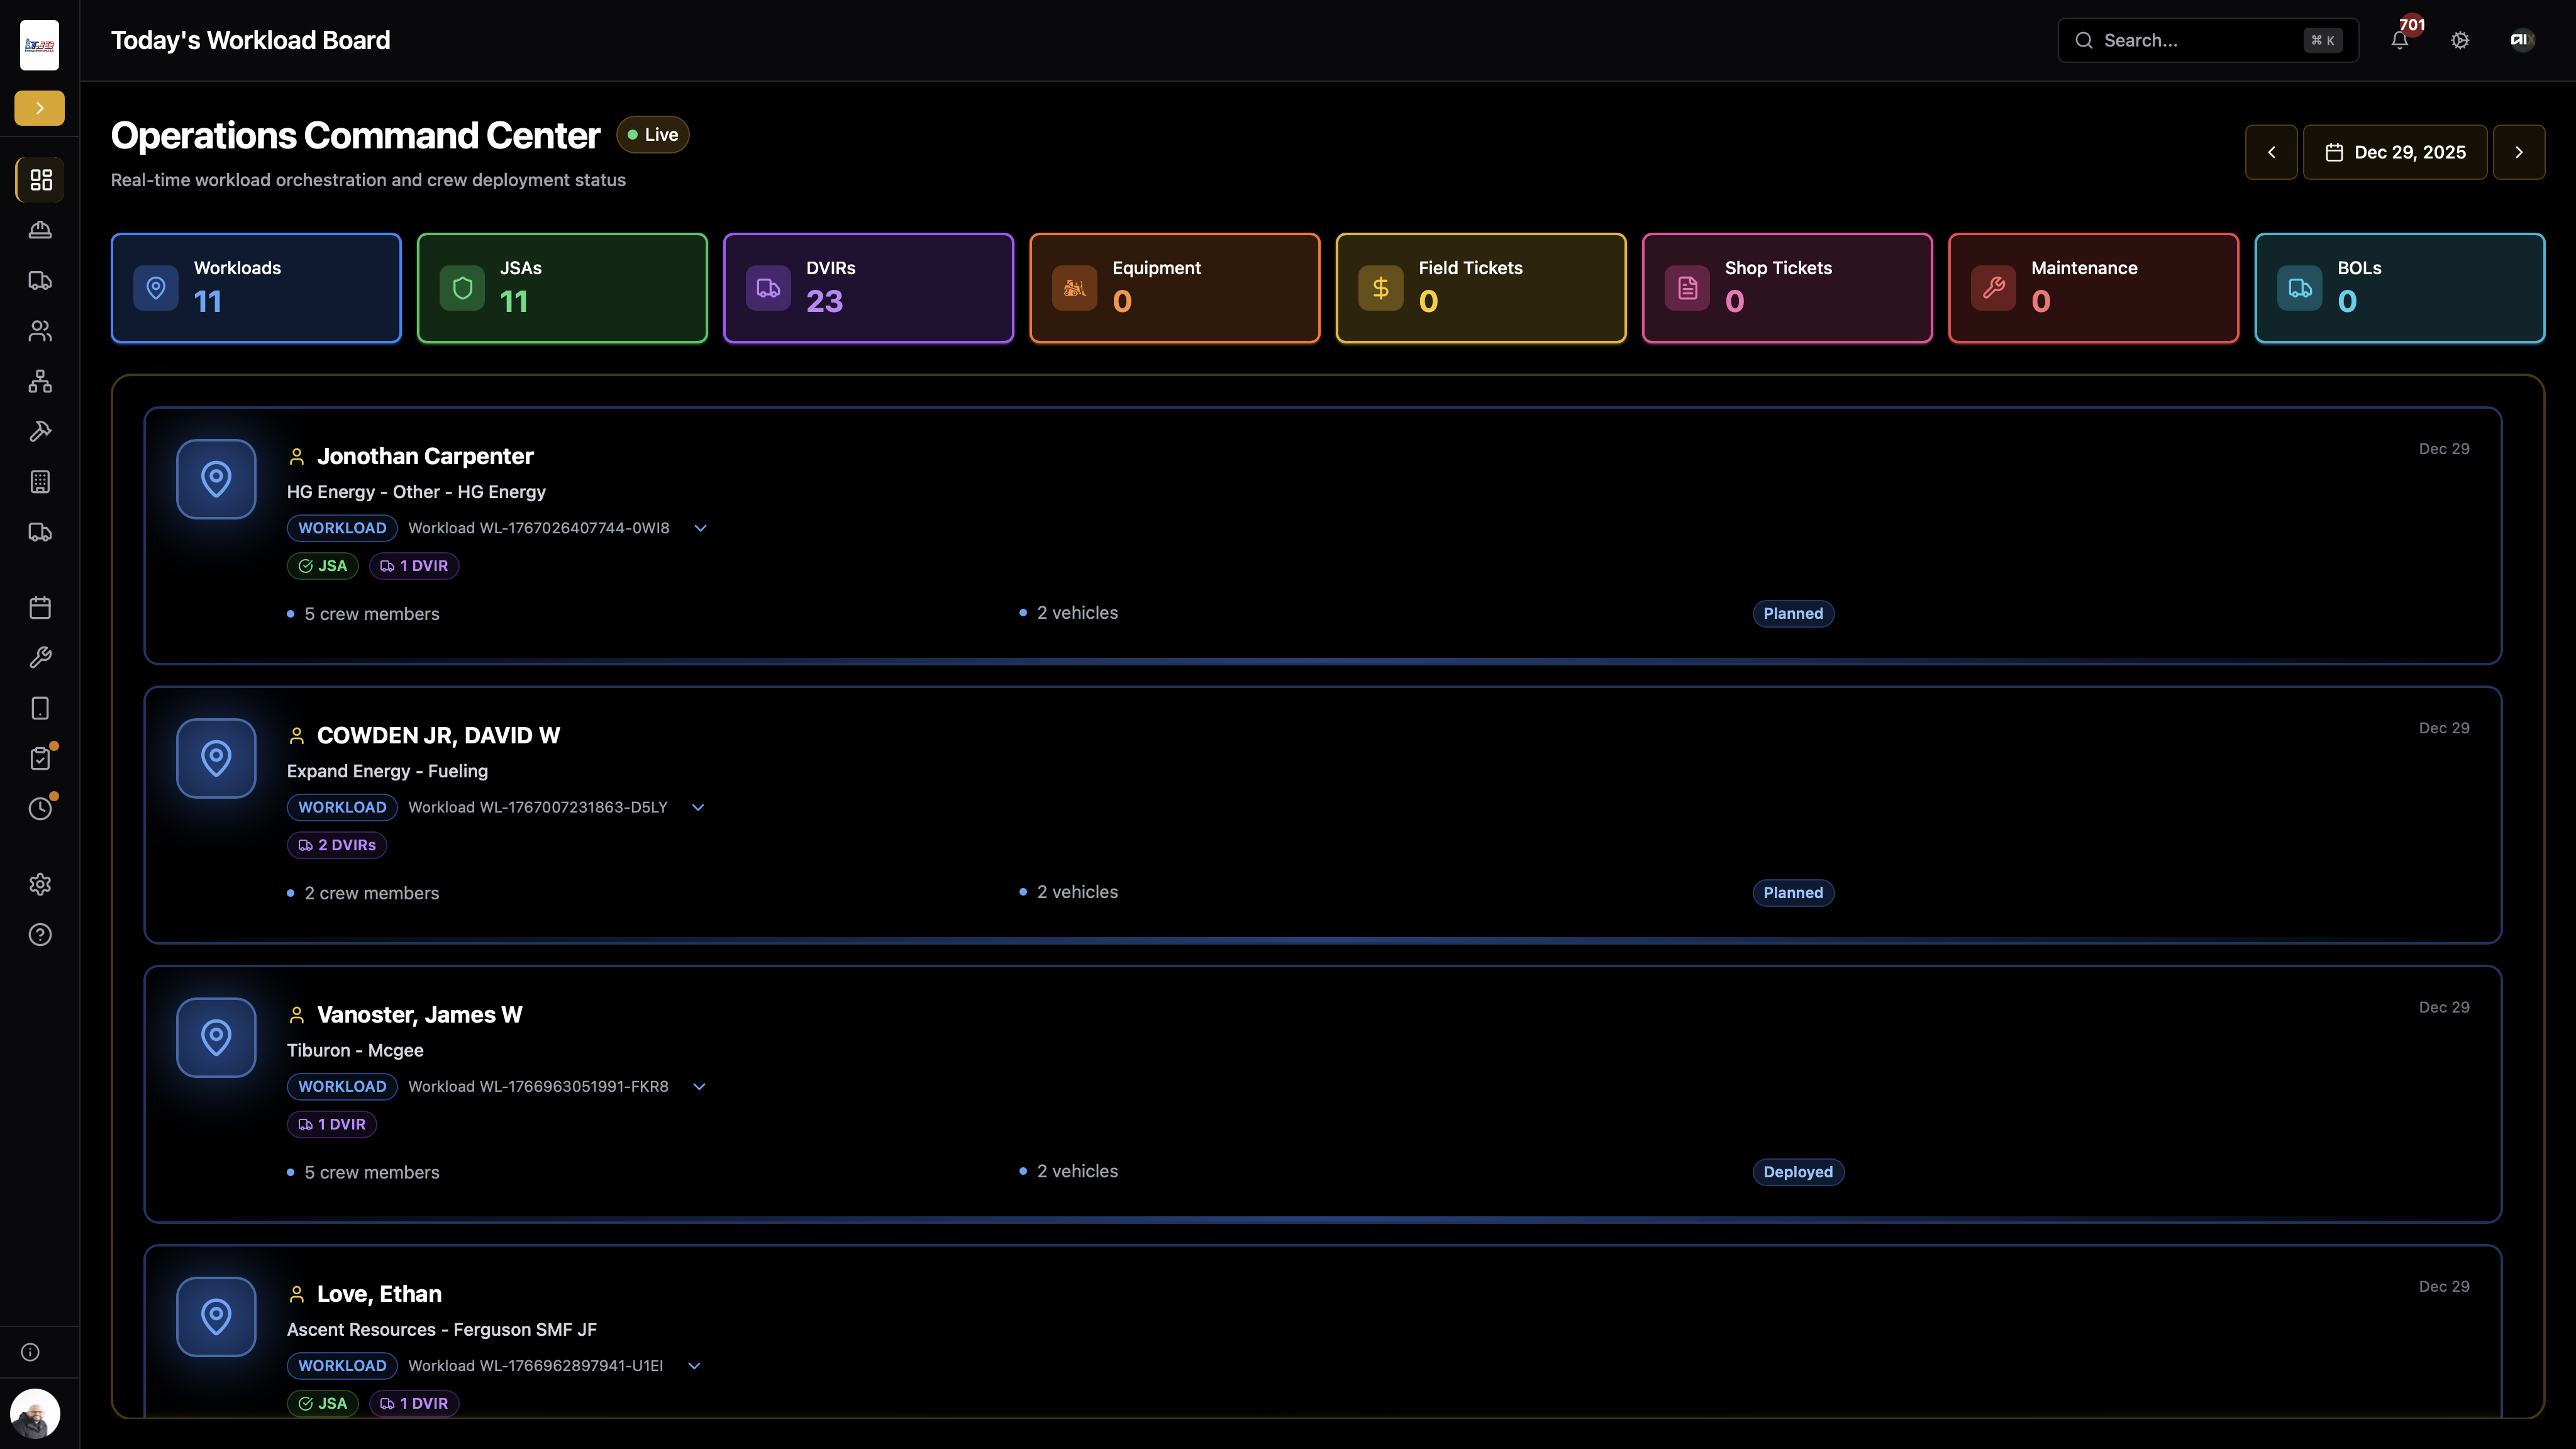The image size is (2576, 1449).
Task: Go to the previous day arrow
Action: click(2271, 152)
